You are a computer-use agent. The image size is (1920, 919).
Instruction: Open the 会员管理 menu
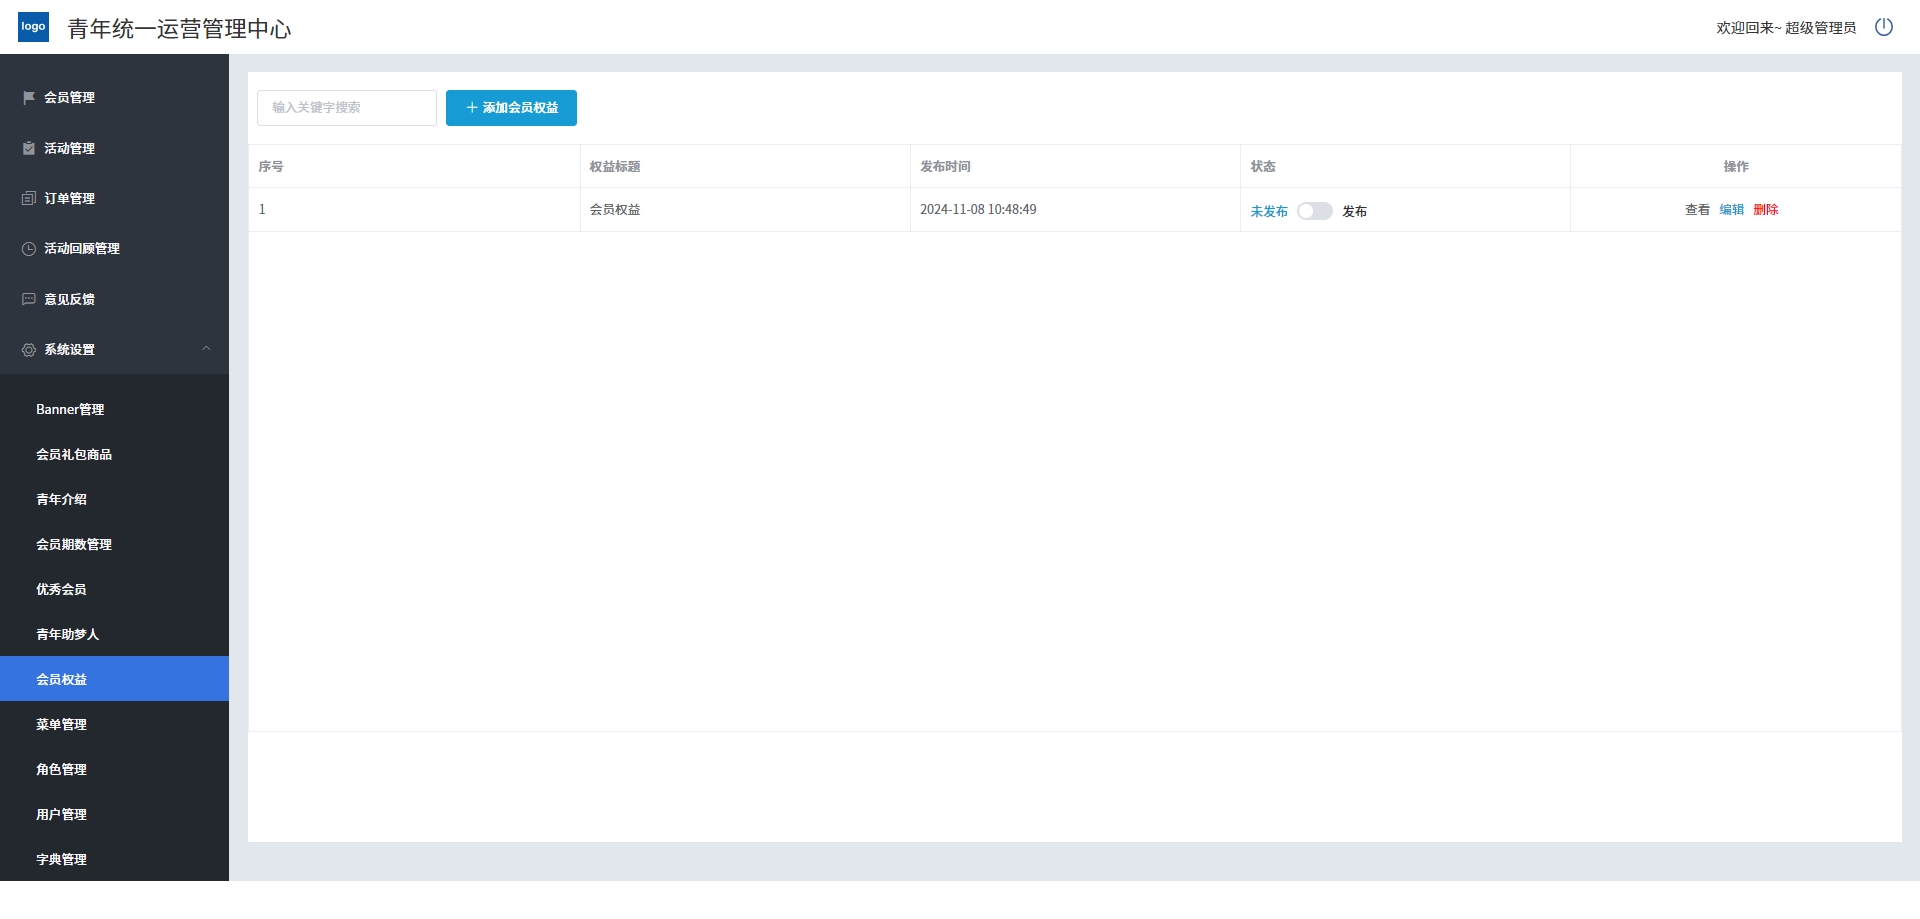[x=114, y=97]
